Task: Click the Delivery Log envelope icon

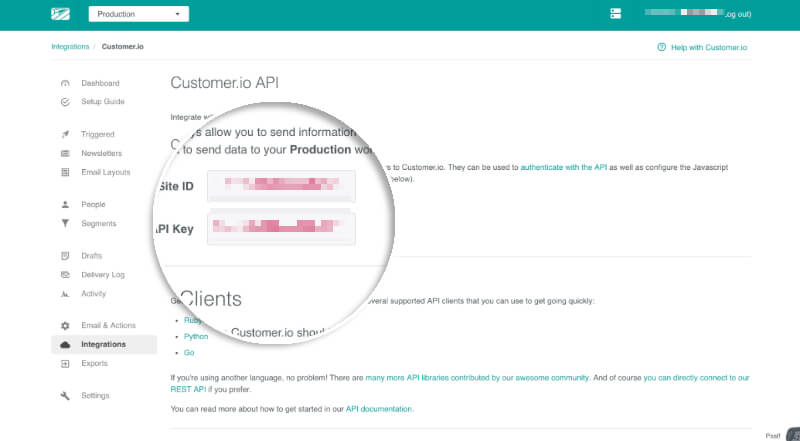Action: click(65, 275)
